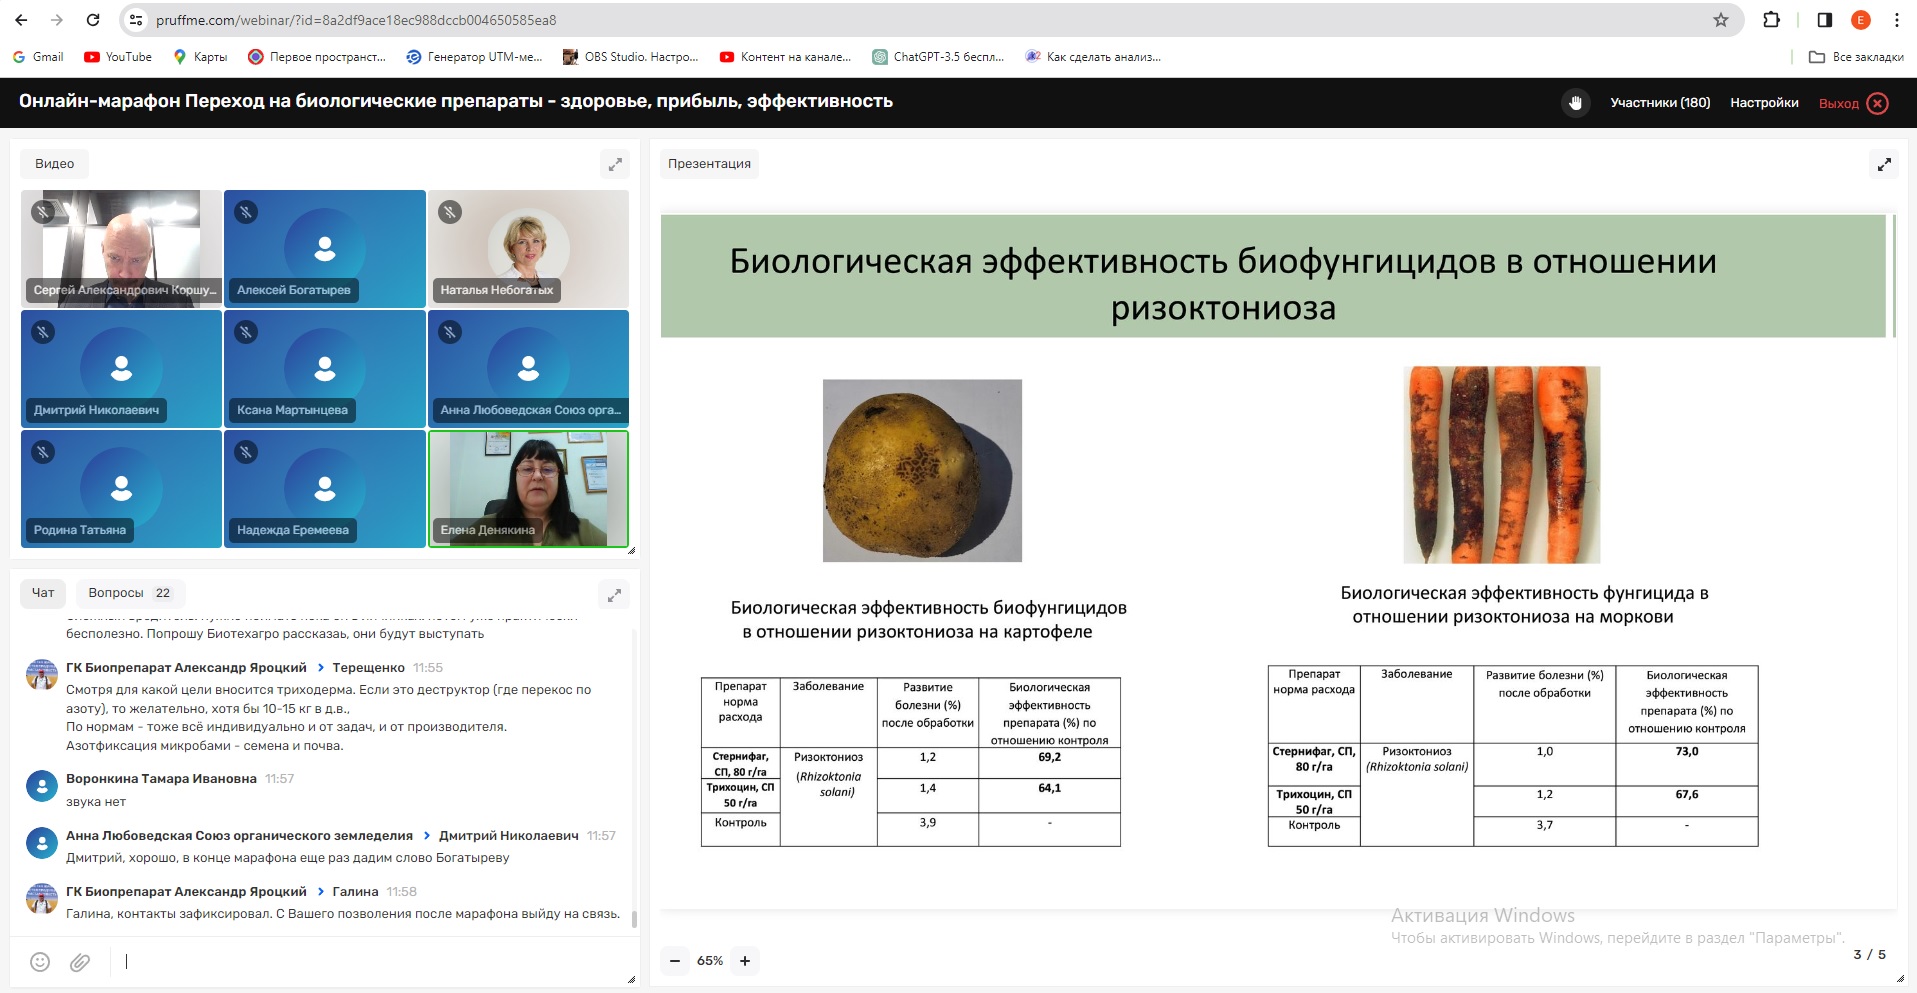Open the Как сделать анализ... bookmark
Screen dimensions: 1917x993
click(x=1093, y=57)
